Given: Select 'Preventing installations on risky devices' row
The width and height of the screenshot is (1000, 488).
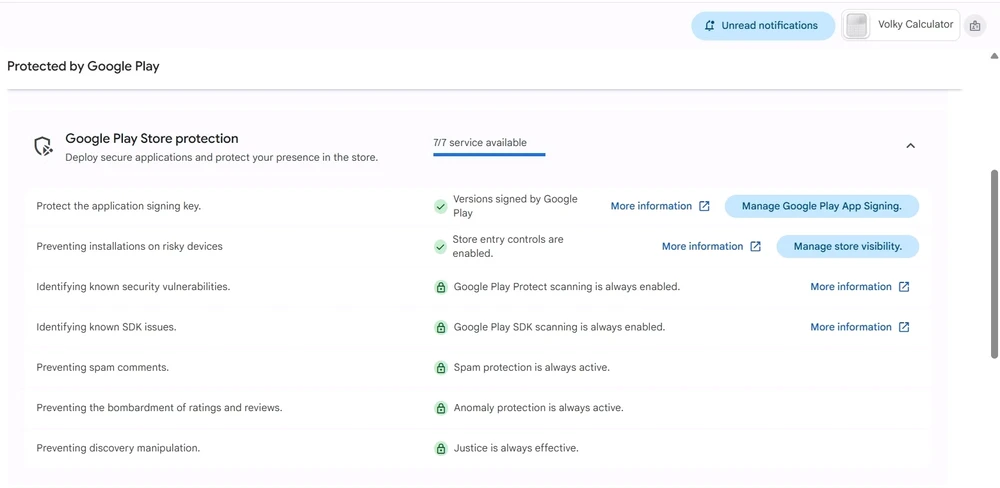Looking at the screenshot, I should tap(129, 246).
